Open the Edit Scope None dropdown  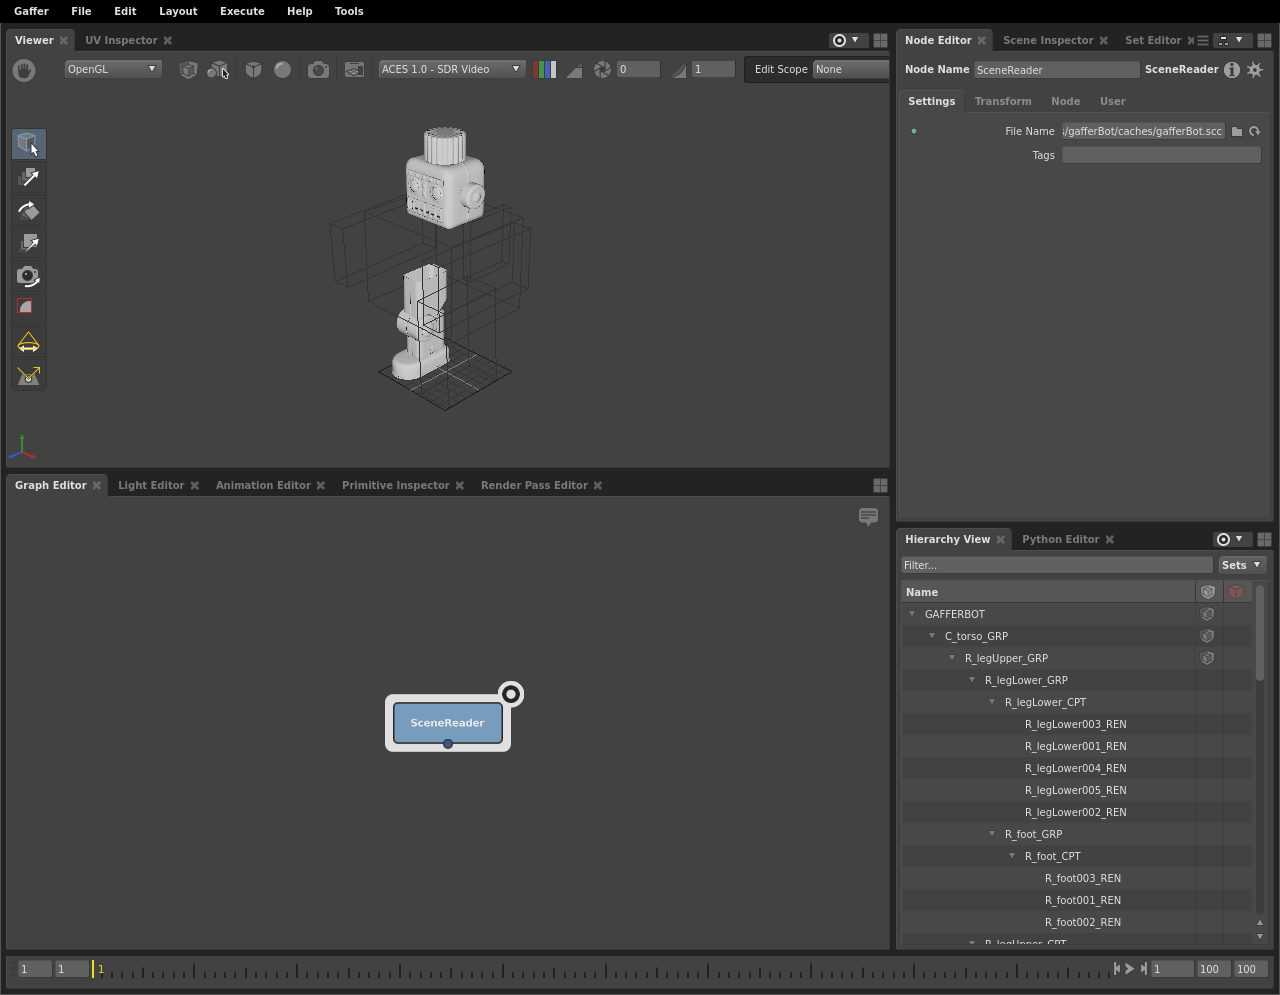point(851,69)
